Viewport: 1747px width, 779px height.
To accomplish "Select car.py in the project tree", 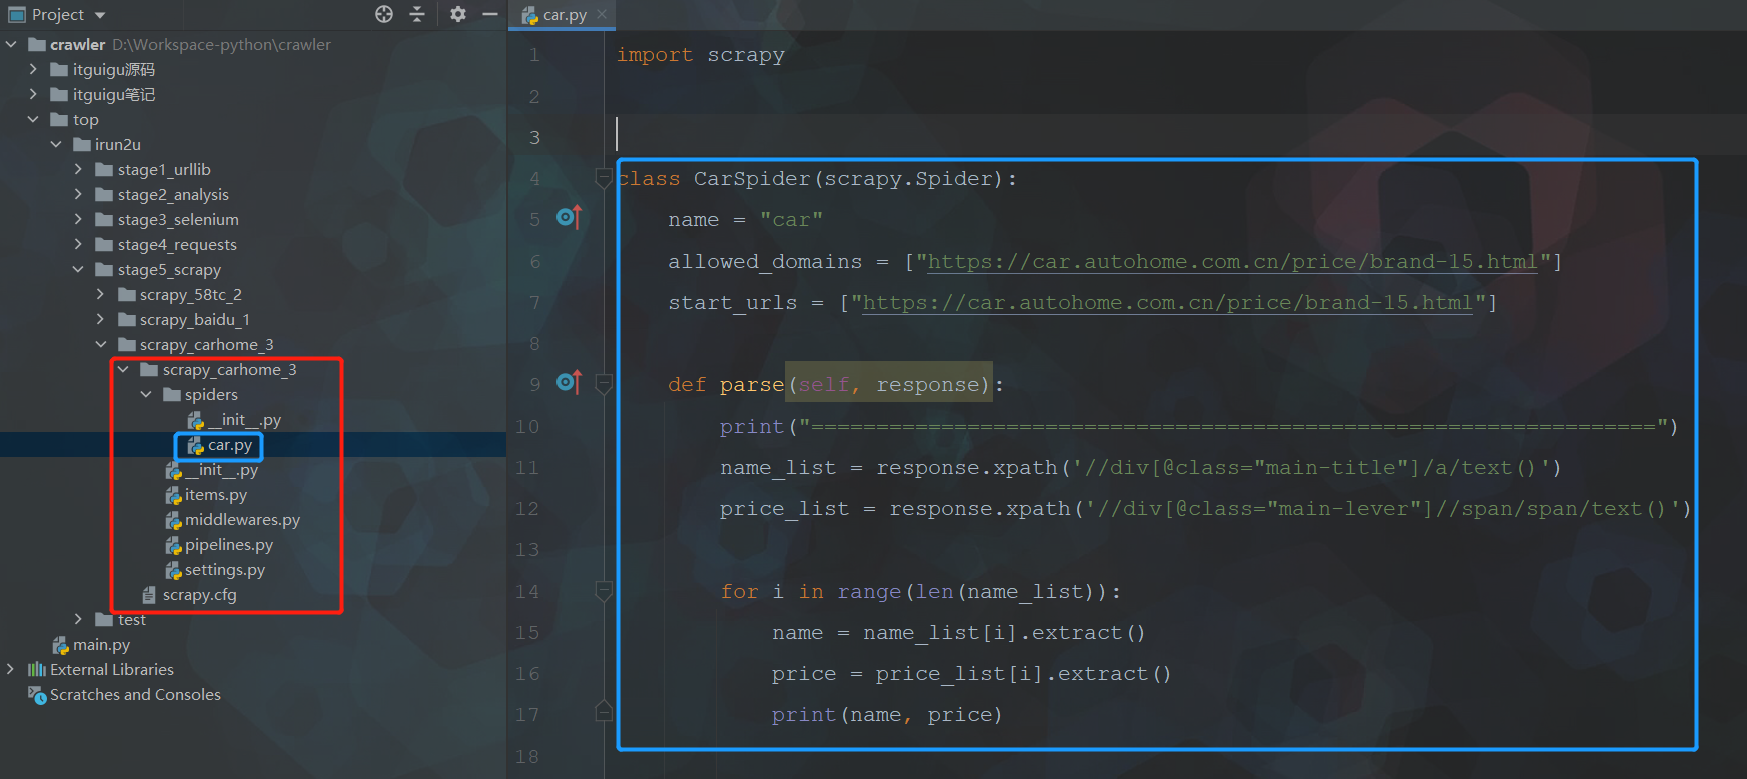I will coord(230,445).
